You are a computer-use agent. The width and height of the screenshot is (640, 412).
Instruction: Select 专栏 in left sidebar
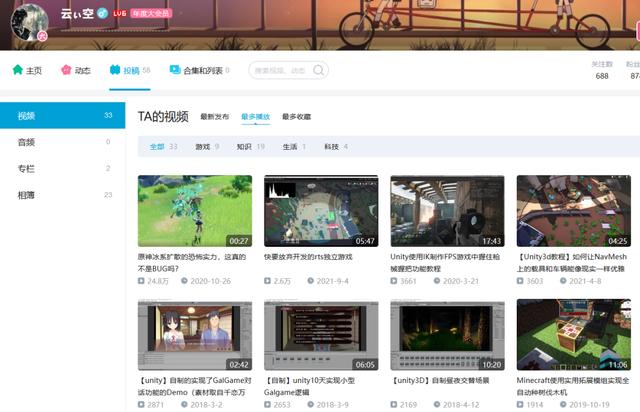[x=27, y=168]
